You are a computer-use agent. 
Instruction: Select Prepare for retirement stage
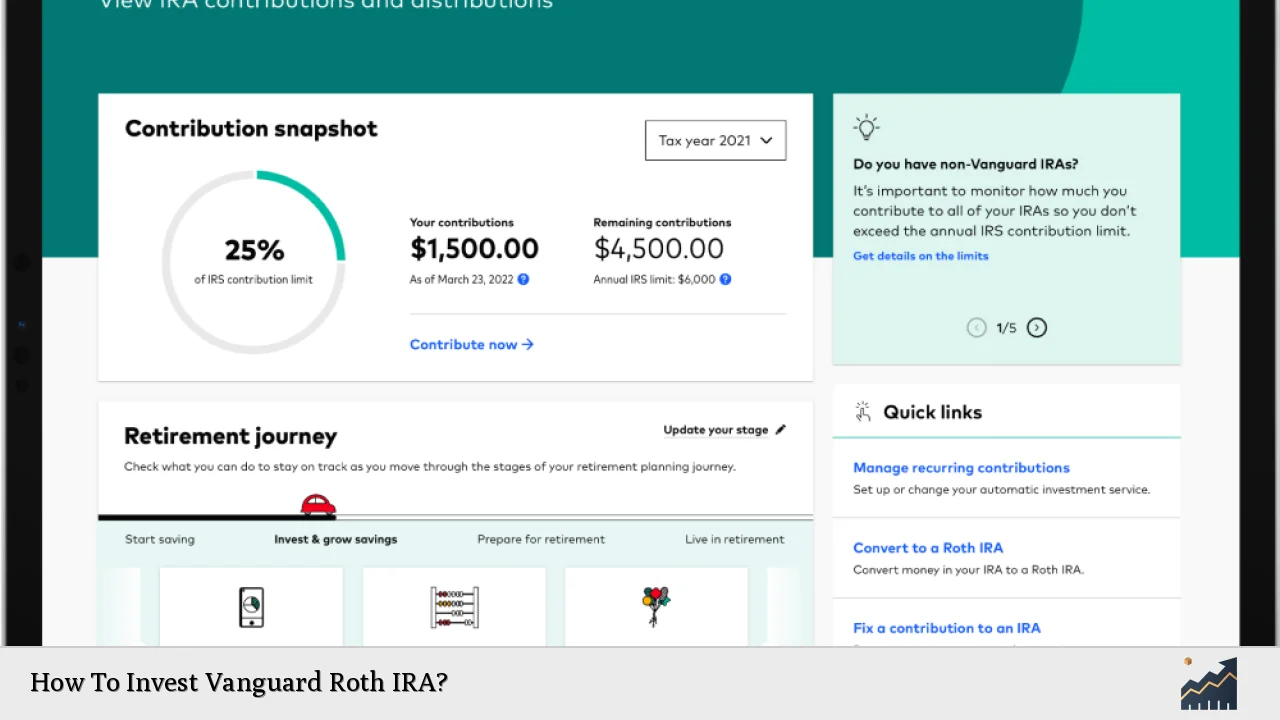(541, 539)
